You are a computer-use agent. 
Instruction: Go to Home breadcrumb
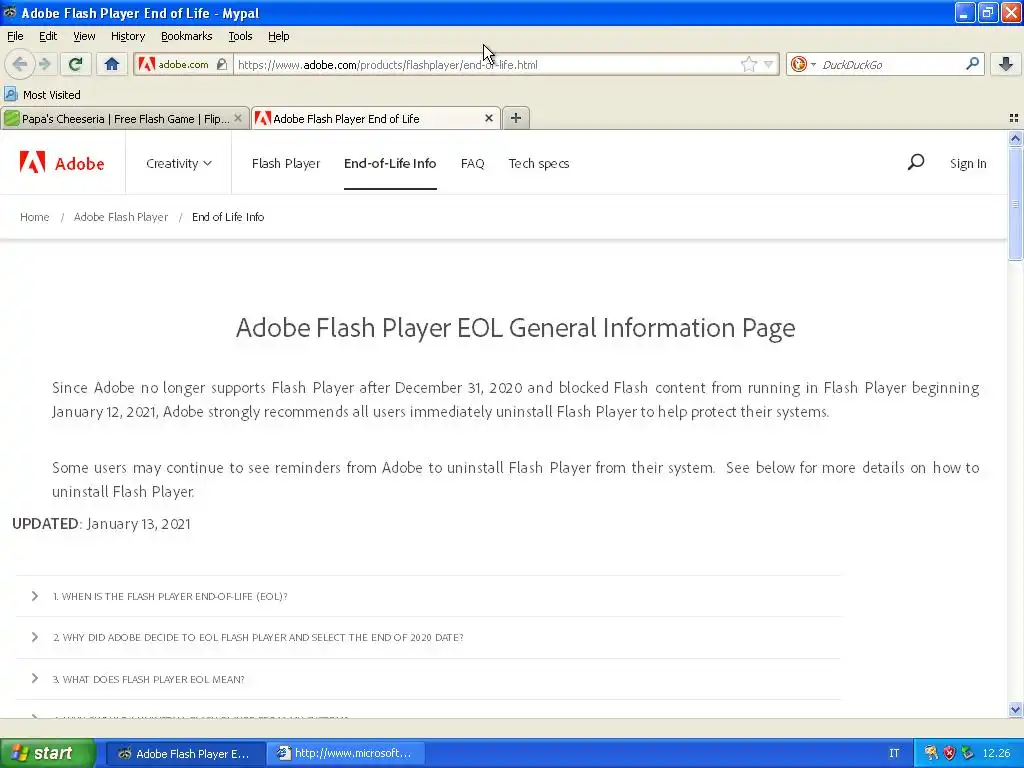pyautogui.click(x=35, y=217)
